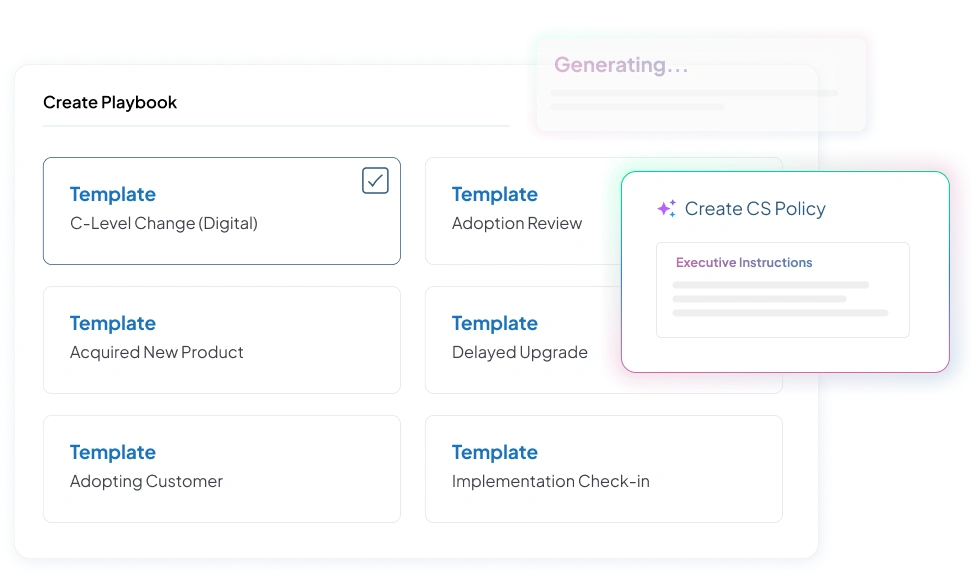This screenshot has height=577, width=974.
Task: Click Template heading above Acquired New Product
Action: pos(113,324)
